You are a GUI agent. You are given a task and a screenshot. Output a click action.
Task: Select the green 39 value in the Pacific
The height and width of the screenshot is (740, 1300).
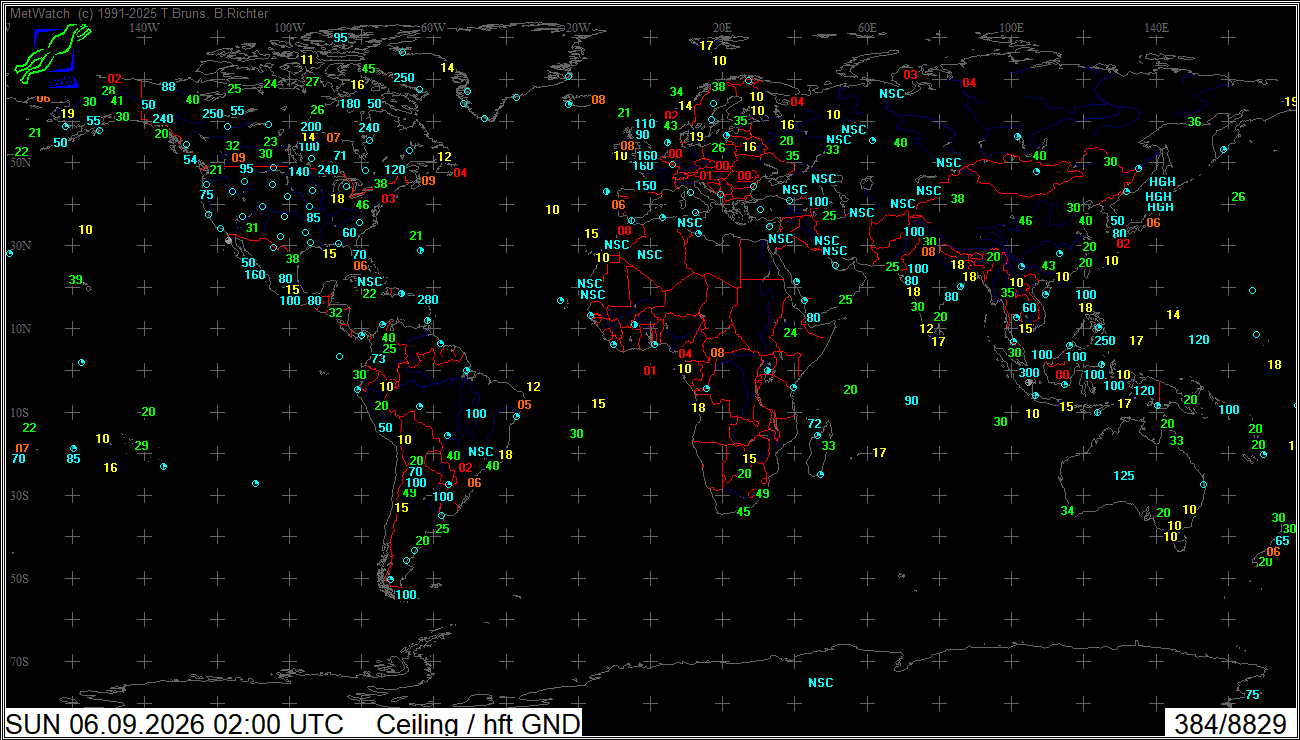pos(76,280)
